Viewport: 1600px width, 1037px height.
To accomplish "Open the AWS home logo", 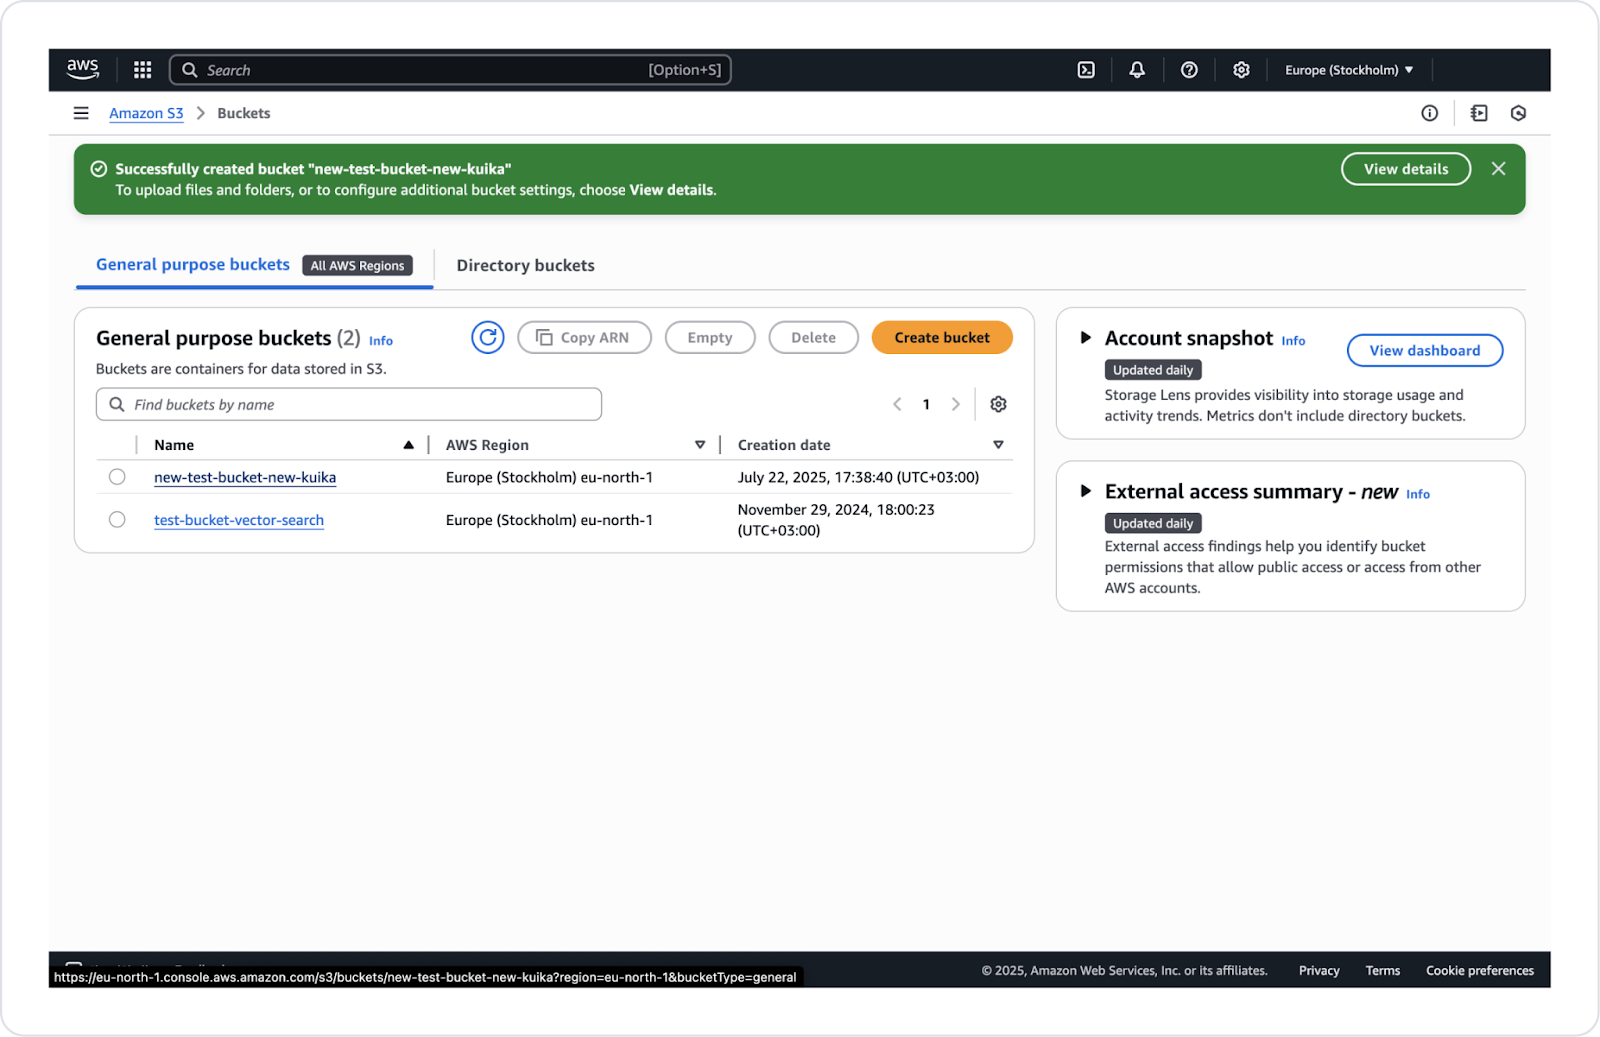I will pos(83,69).
